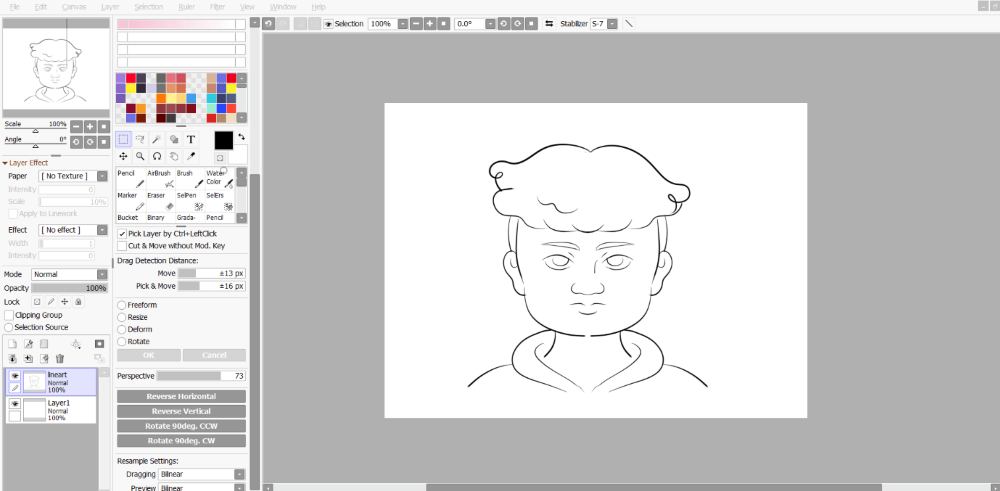
Task: Click Undo in canvas toolbar
Action: click(268, 24)
